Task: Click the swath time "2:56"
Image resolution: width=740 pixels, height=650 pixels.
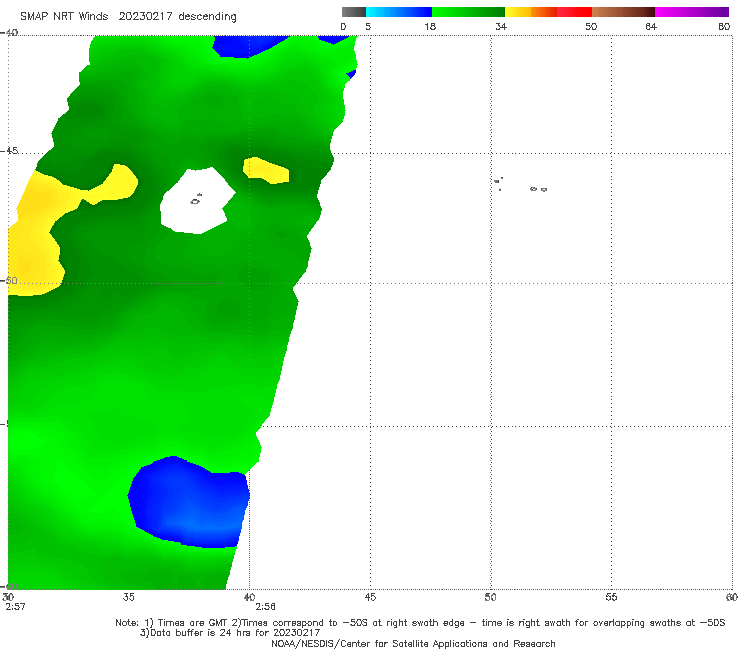Action: tap(266, 607)
